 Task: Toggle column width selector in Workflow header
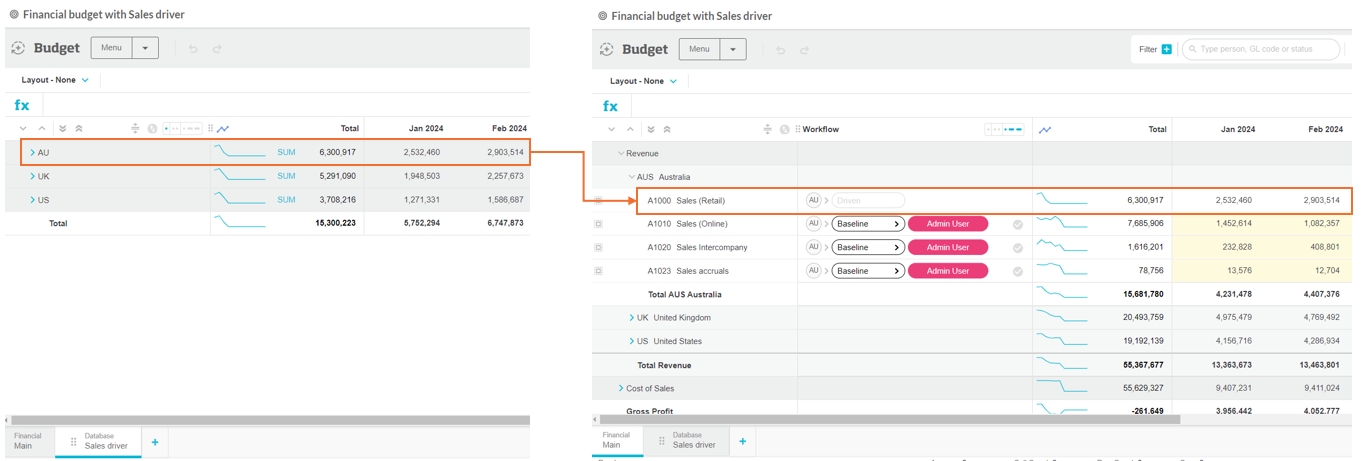click(1004, 130)
